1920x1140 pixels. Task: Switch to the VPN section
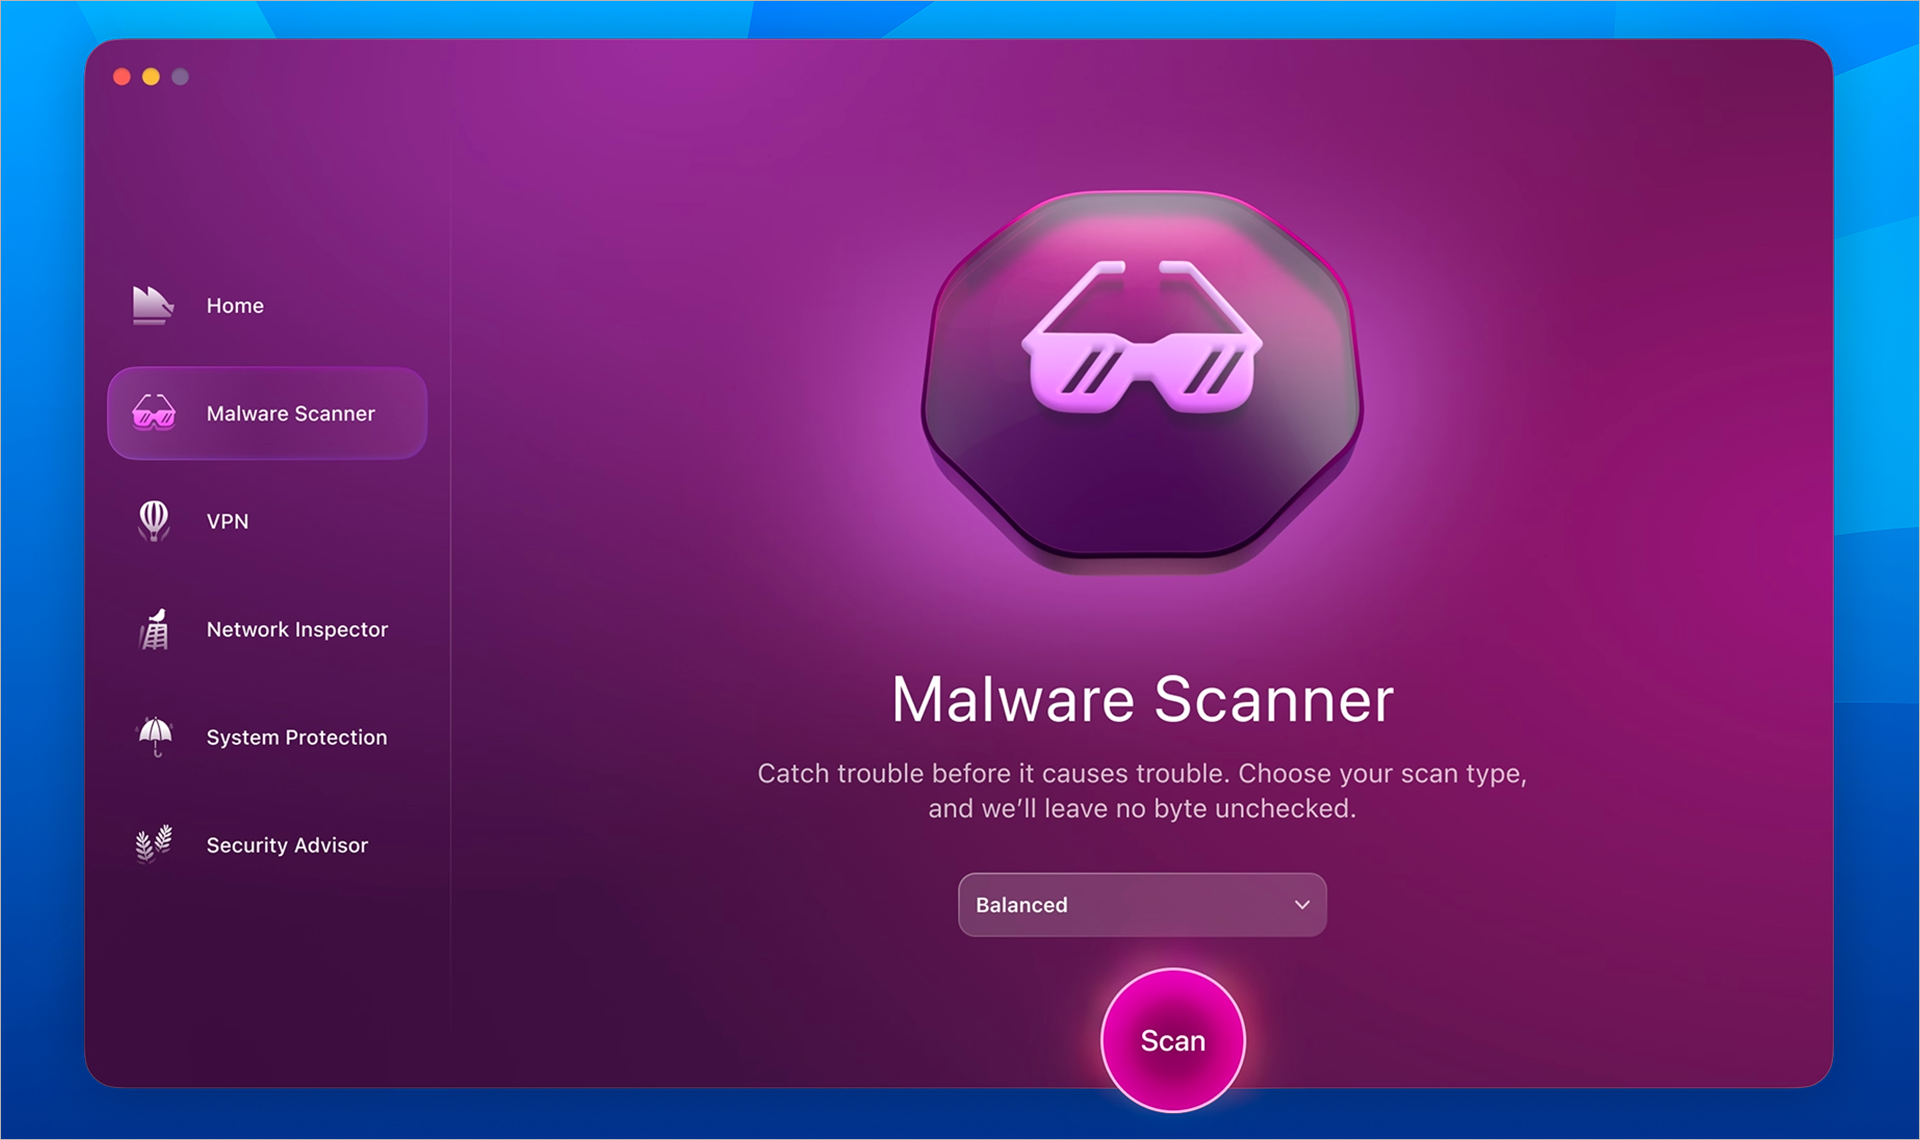(x=227, y=520)
